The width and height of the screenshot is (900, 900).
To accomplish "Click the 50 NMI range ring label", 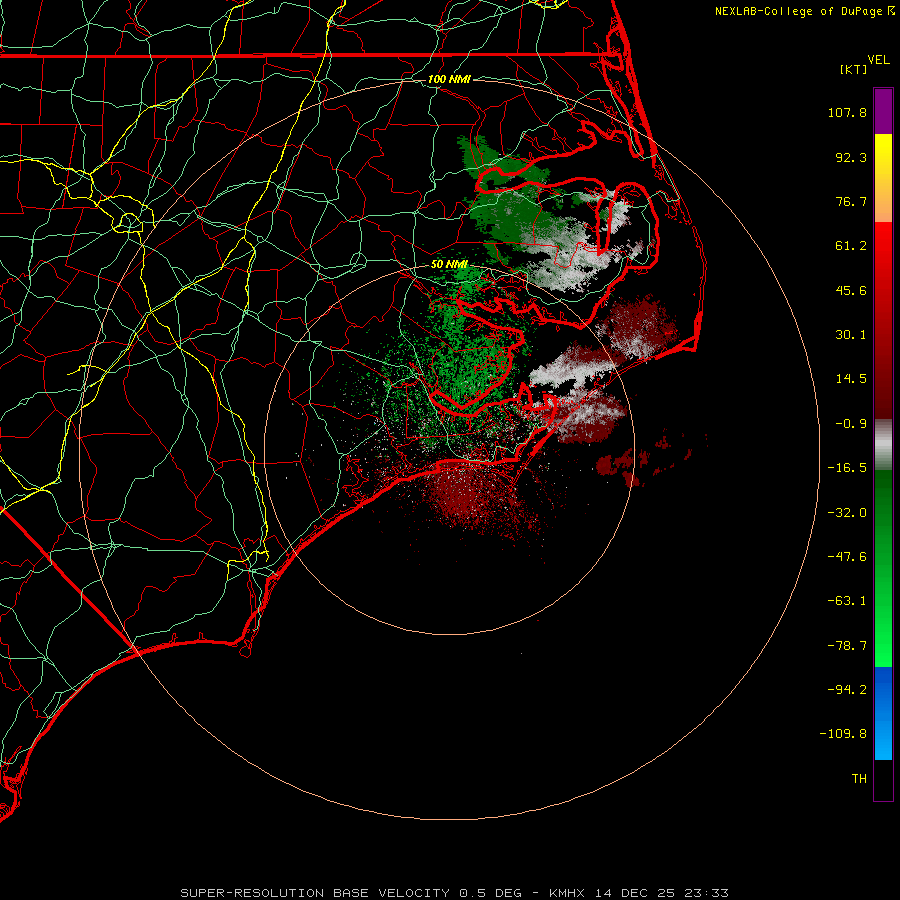I will tap(449, 265).
